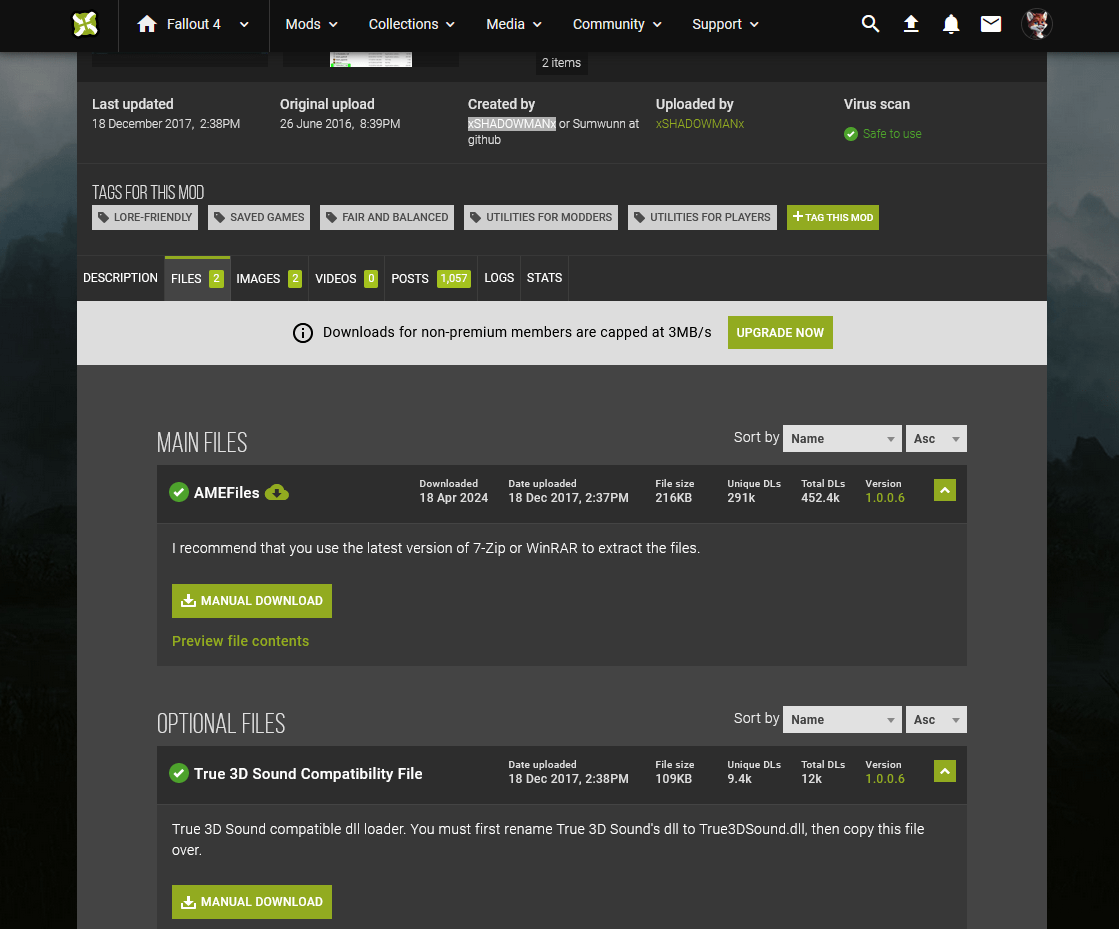This screenshot has width=1119, height=929.
Task: Click the info icon in the download cap banner
Action: (x=303, y=333)
